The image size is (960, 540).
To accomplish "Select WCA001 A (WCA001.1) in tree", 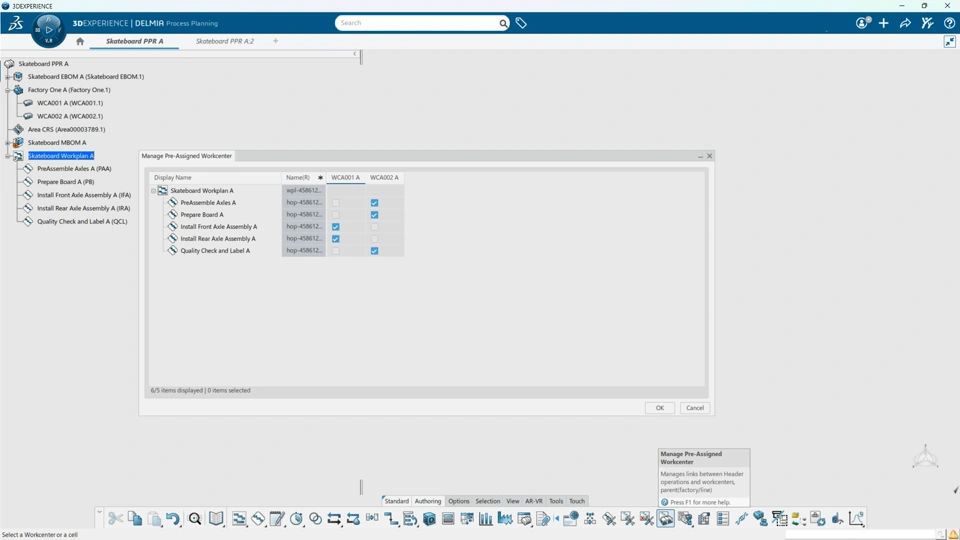I will point(70,103).
